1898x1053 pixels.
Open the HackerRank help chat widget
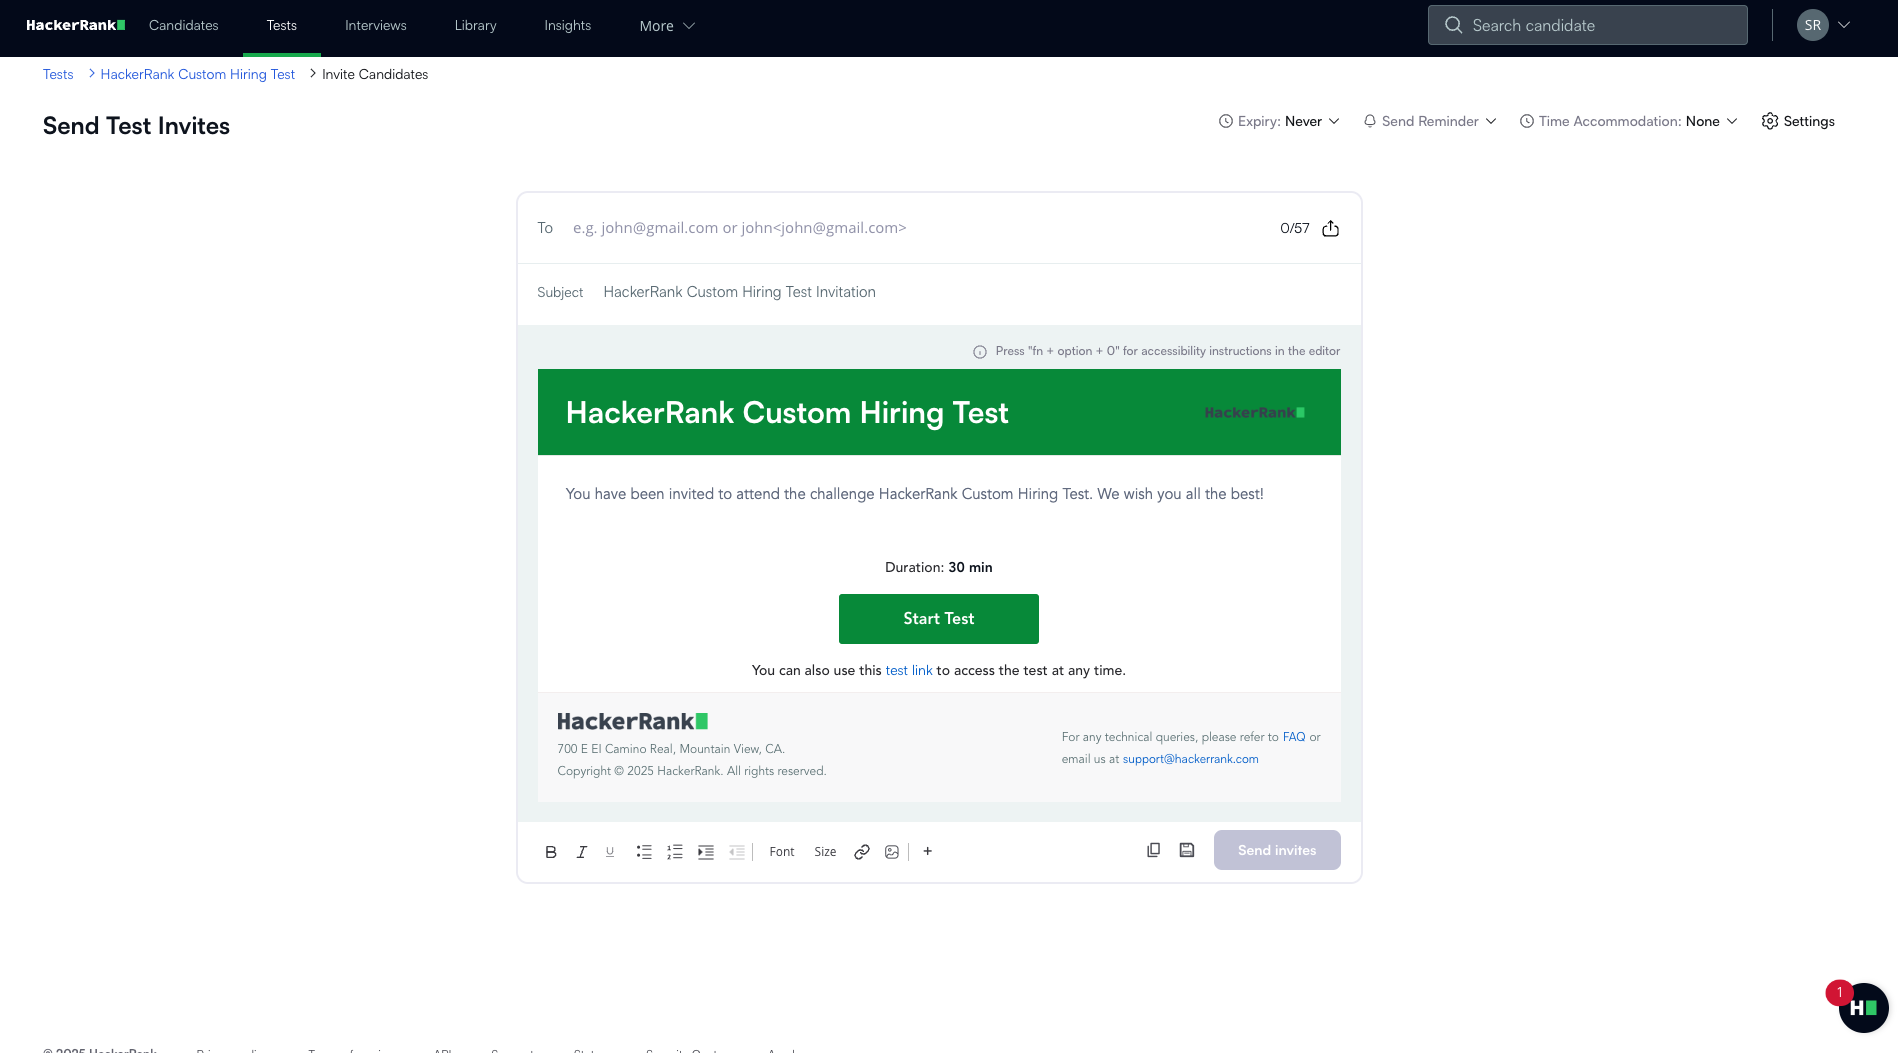1863,1007
